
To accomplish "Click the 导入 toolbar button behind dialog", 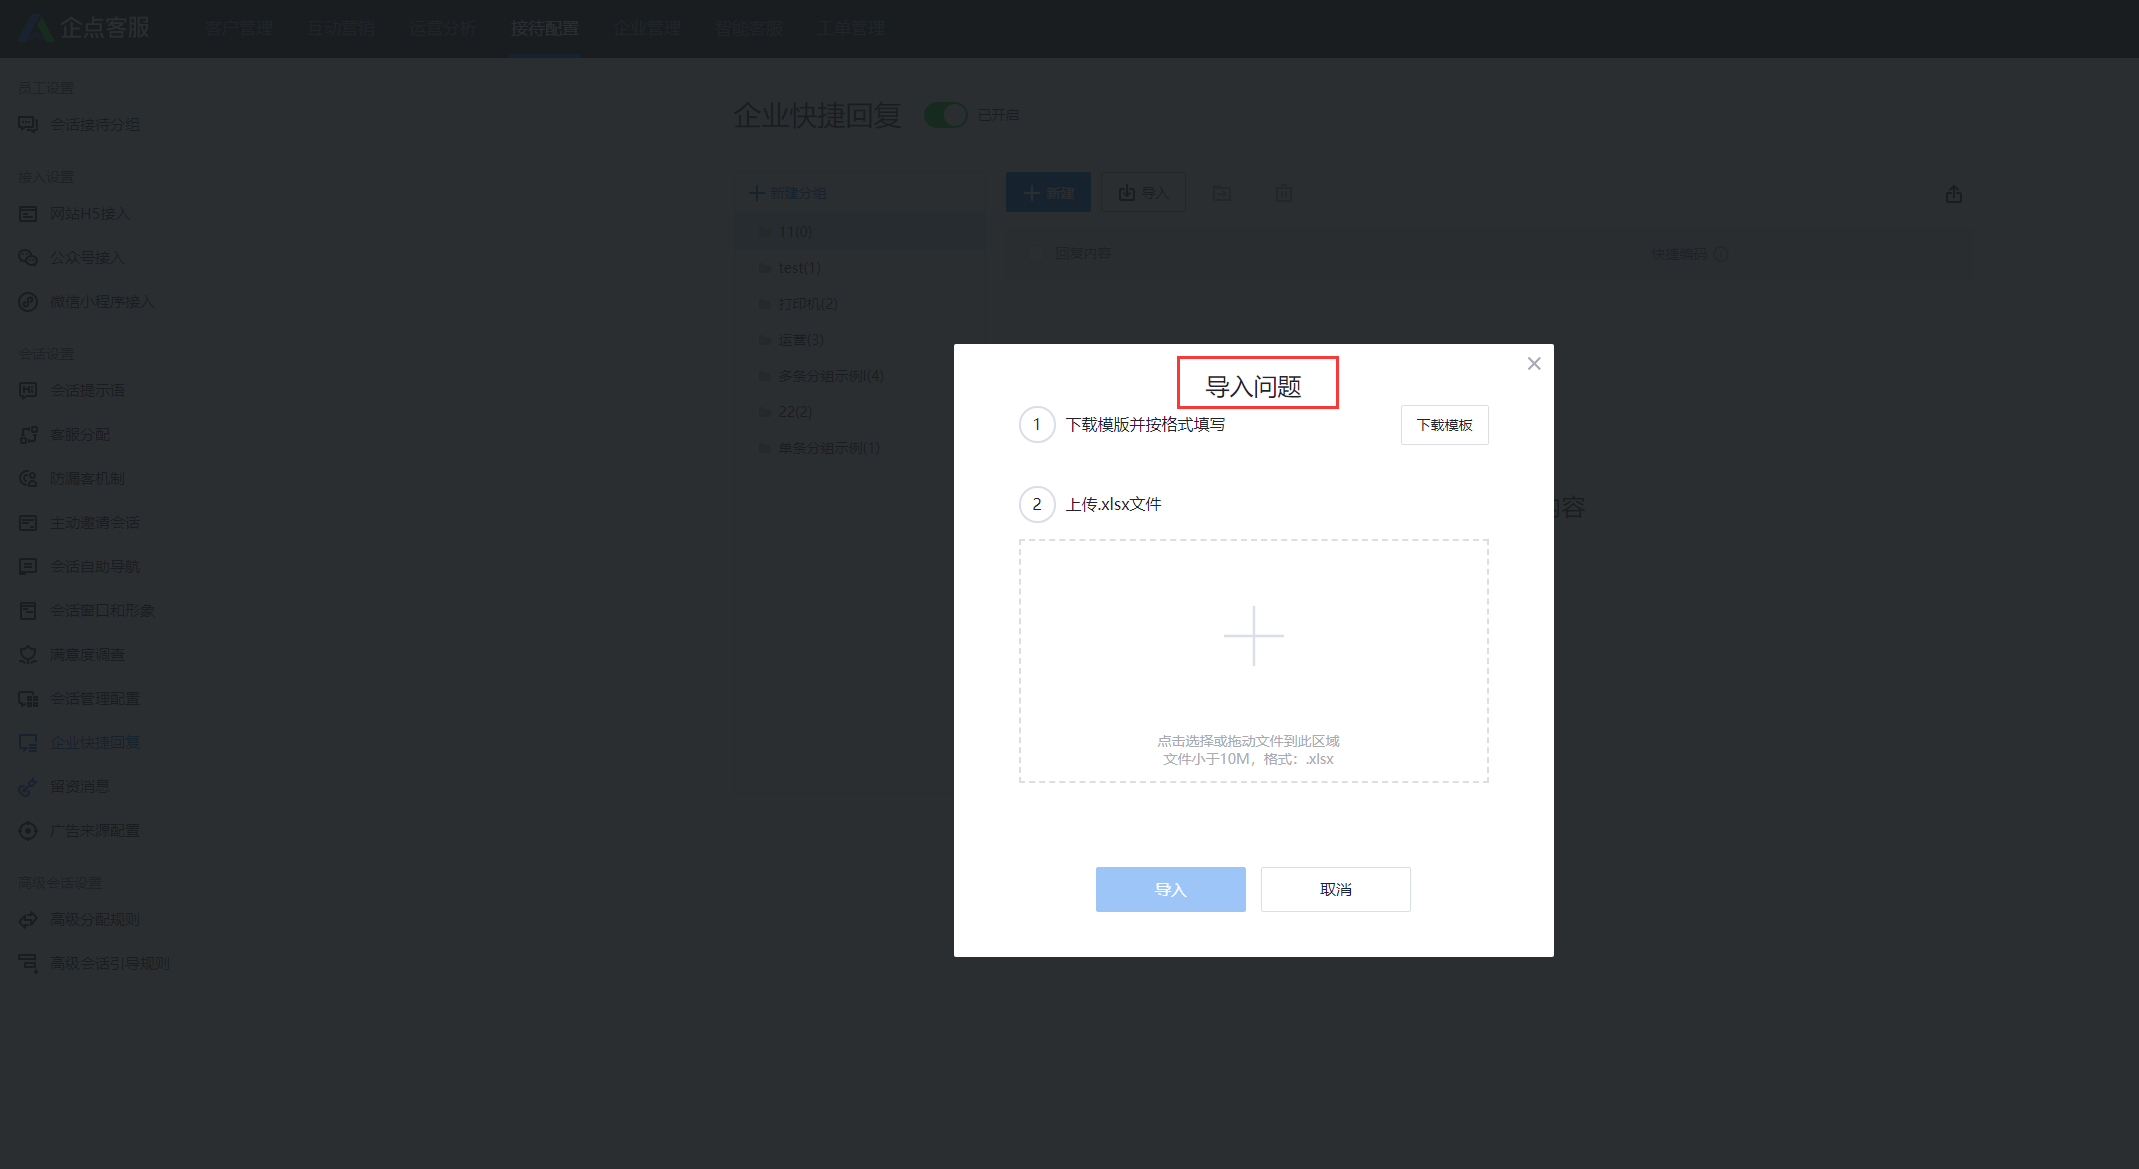I will click(1143, 192).
